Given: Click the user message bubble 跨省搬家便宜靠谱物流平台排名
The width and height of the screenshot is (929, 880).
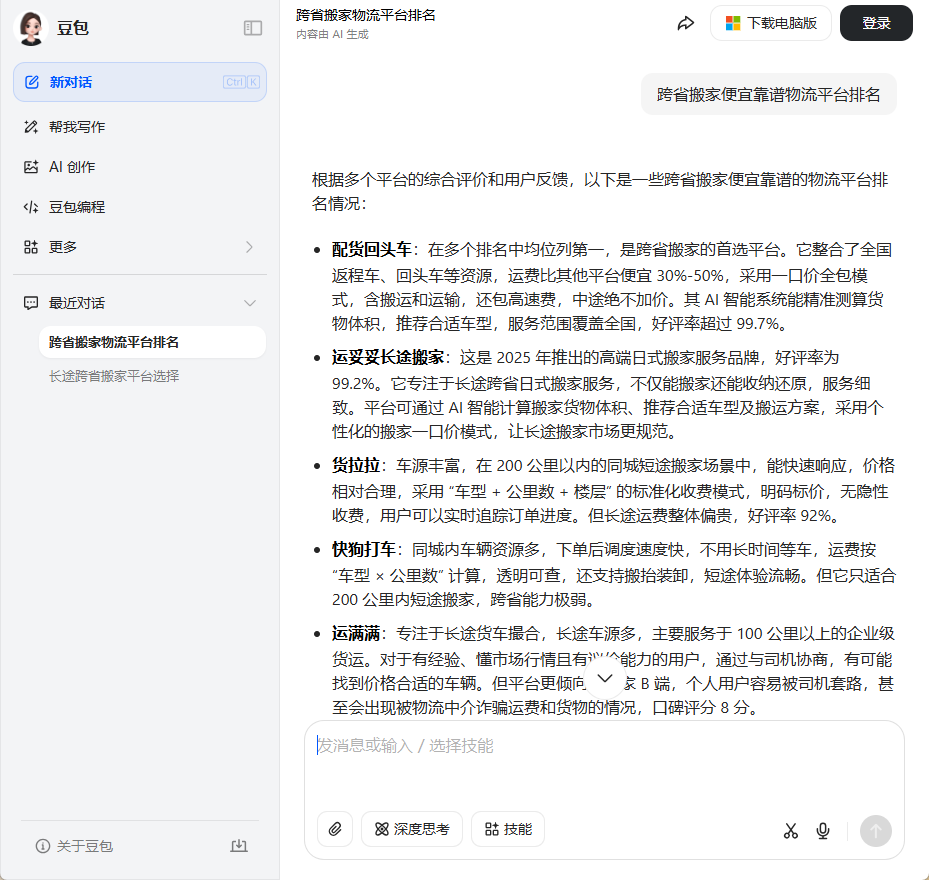Looking at the screenshot, I should click(768, 94).
